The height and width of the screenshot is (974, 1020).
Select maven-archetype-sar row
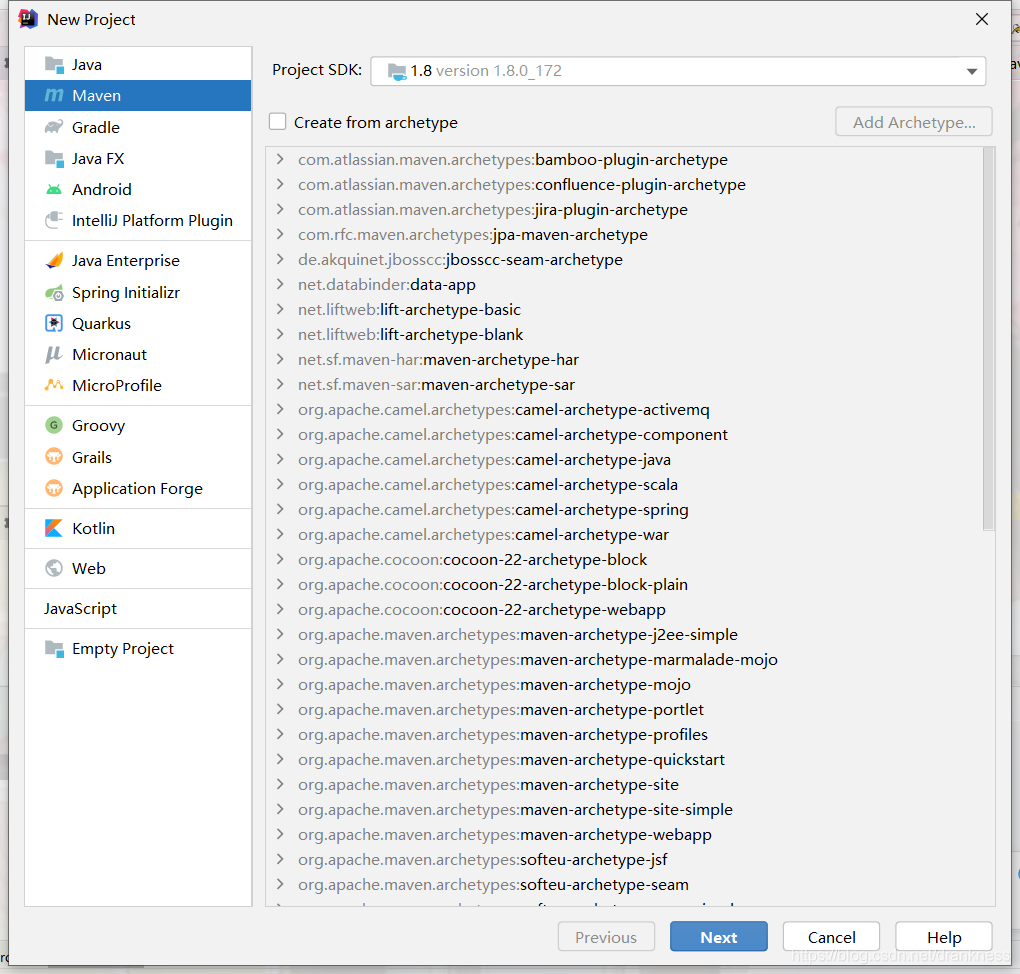[624, 385]
